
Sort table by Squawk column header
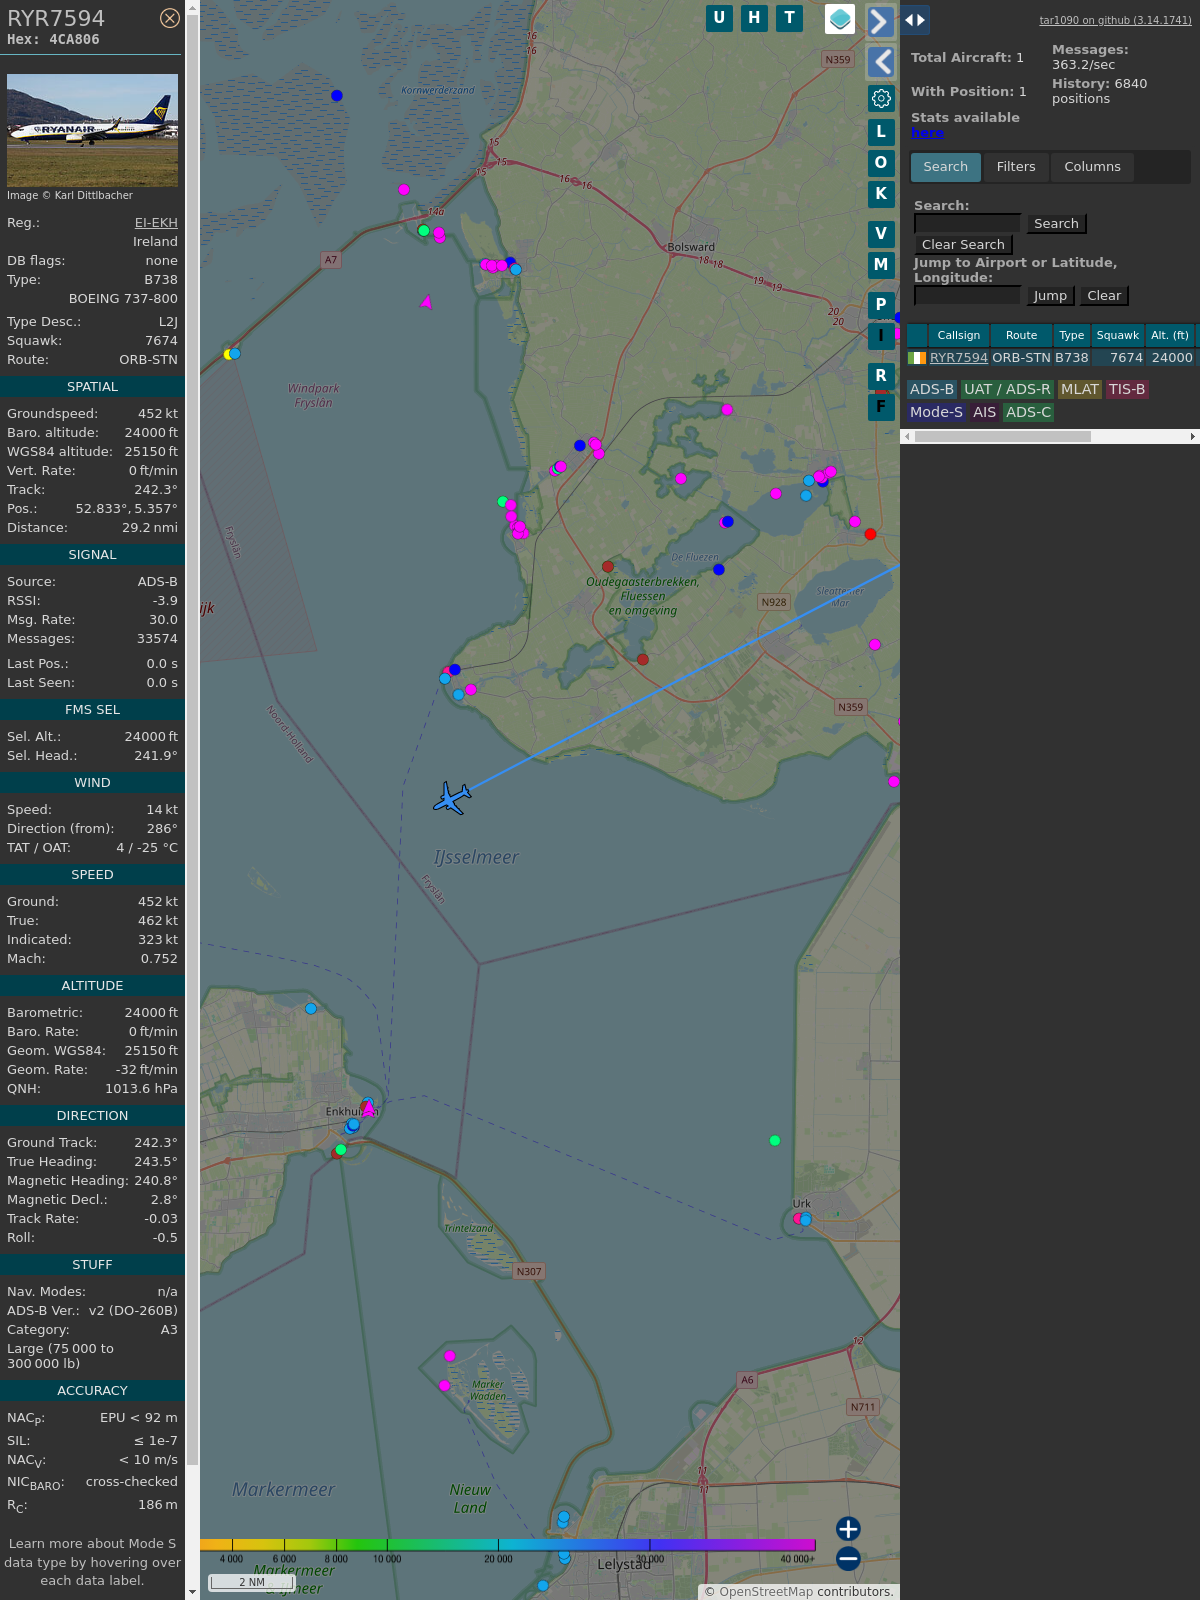point(1118,336)
